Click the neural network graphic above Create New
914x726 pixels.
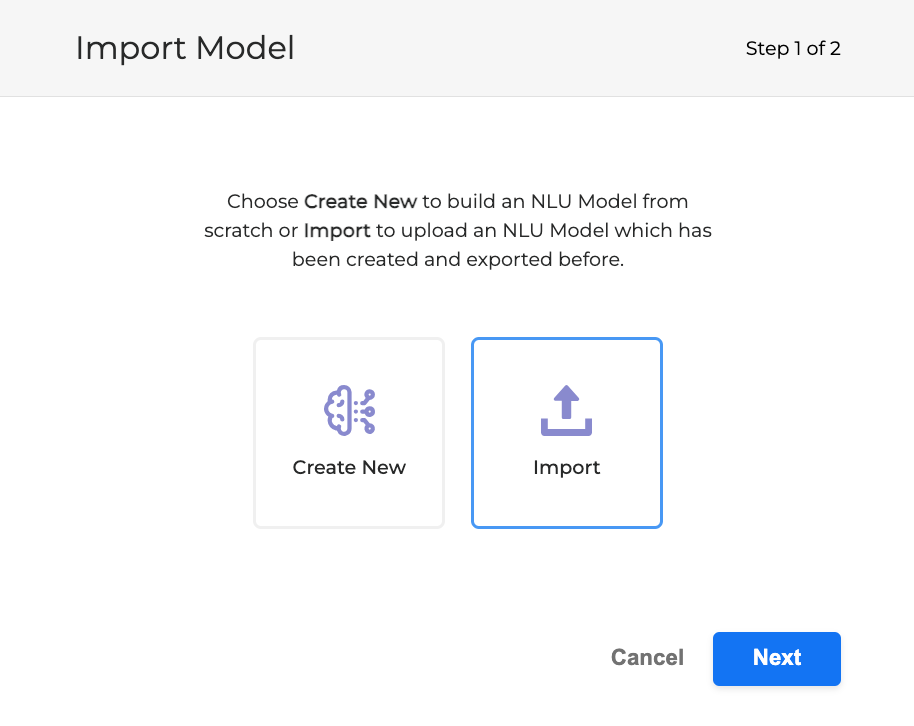click(x=348, y=408)
